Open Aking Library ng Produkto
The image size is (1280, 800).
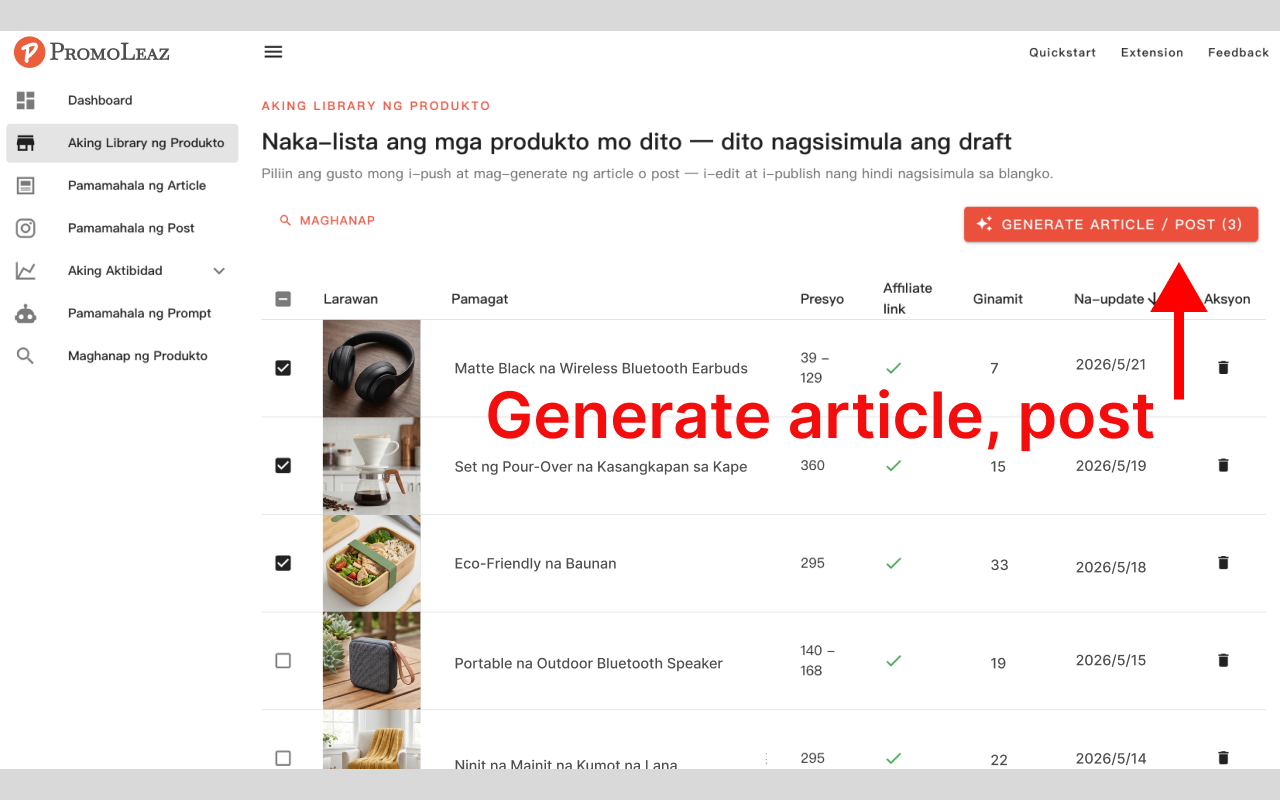coord(122,143)
